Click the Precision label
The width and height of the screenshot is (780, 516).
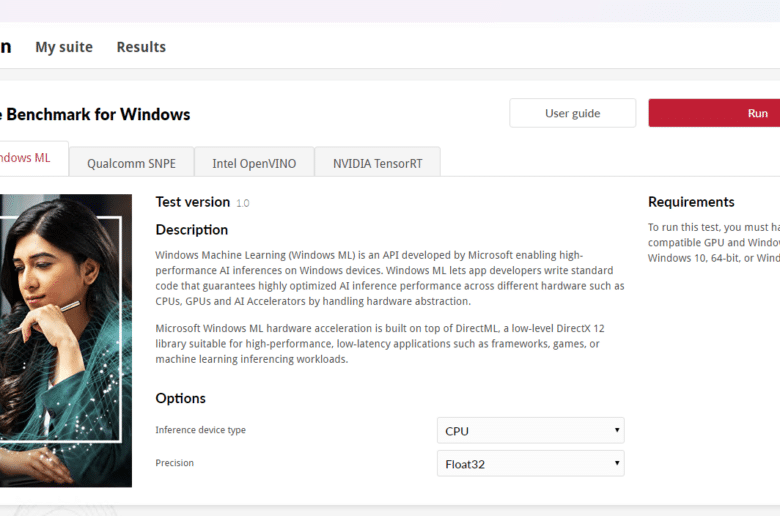pos(175,463)
